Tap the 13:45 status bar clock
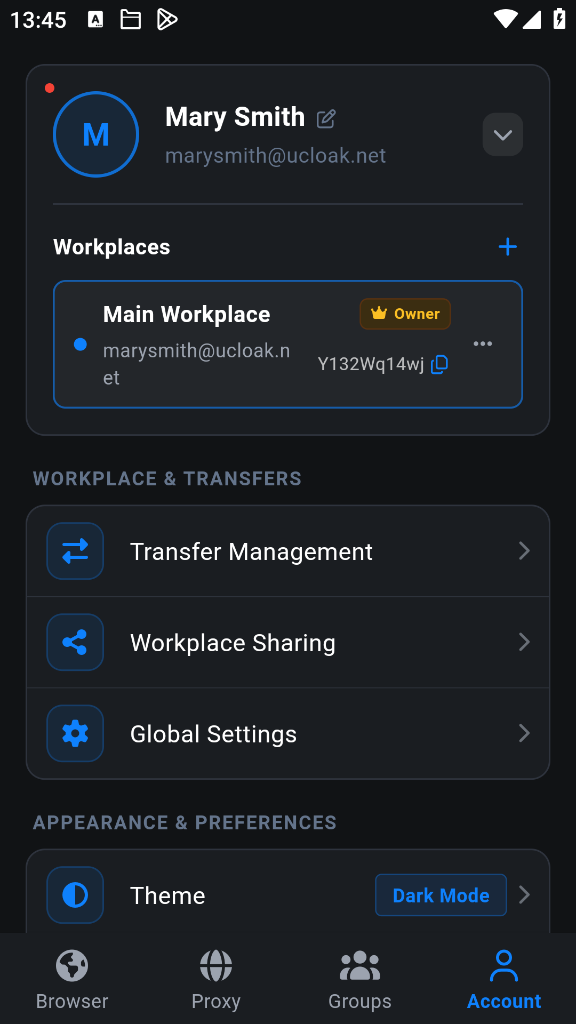The height and width of the screenshot is (1024, 576). click(39, 20)
